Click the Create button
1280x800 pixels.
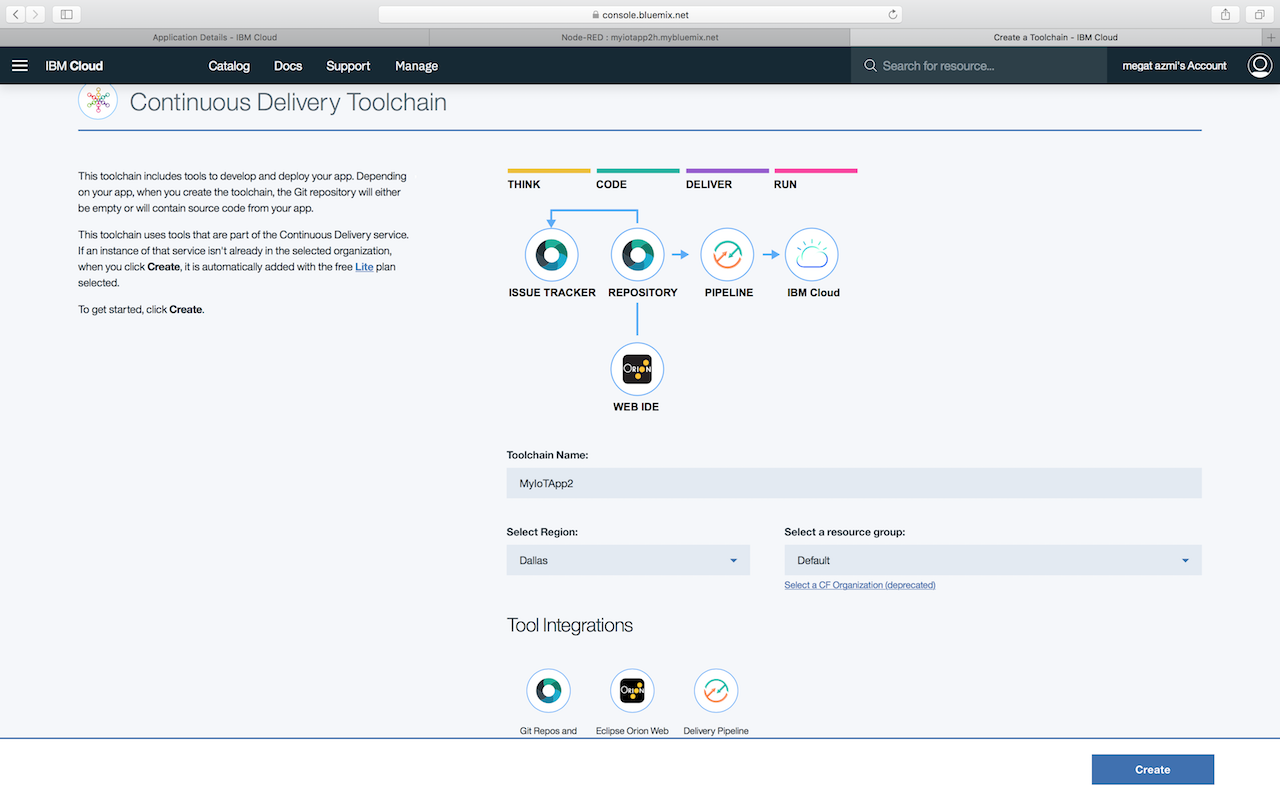click(x=1152, y=769)
